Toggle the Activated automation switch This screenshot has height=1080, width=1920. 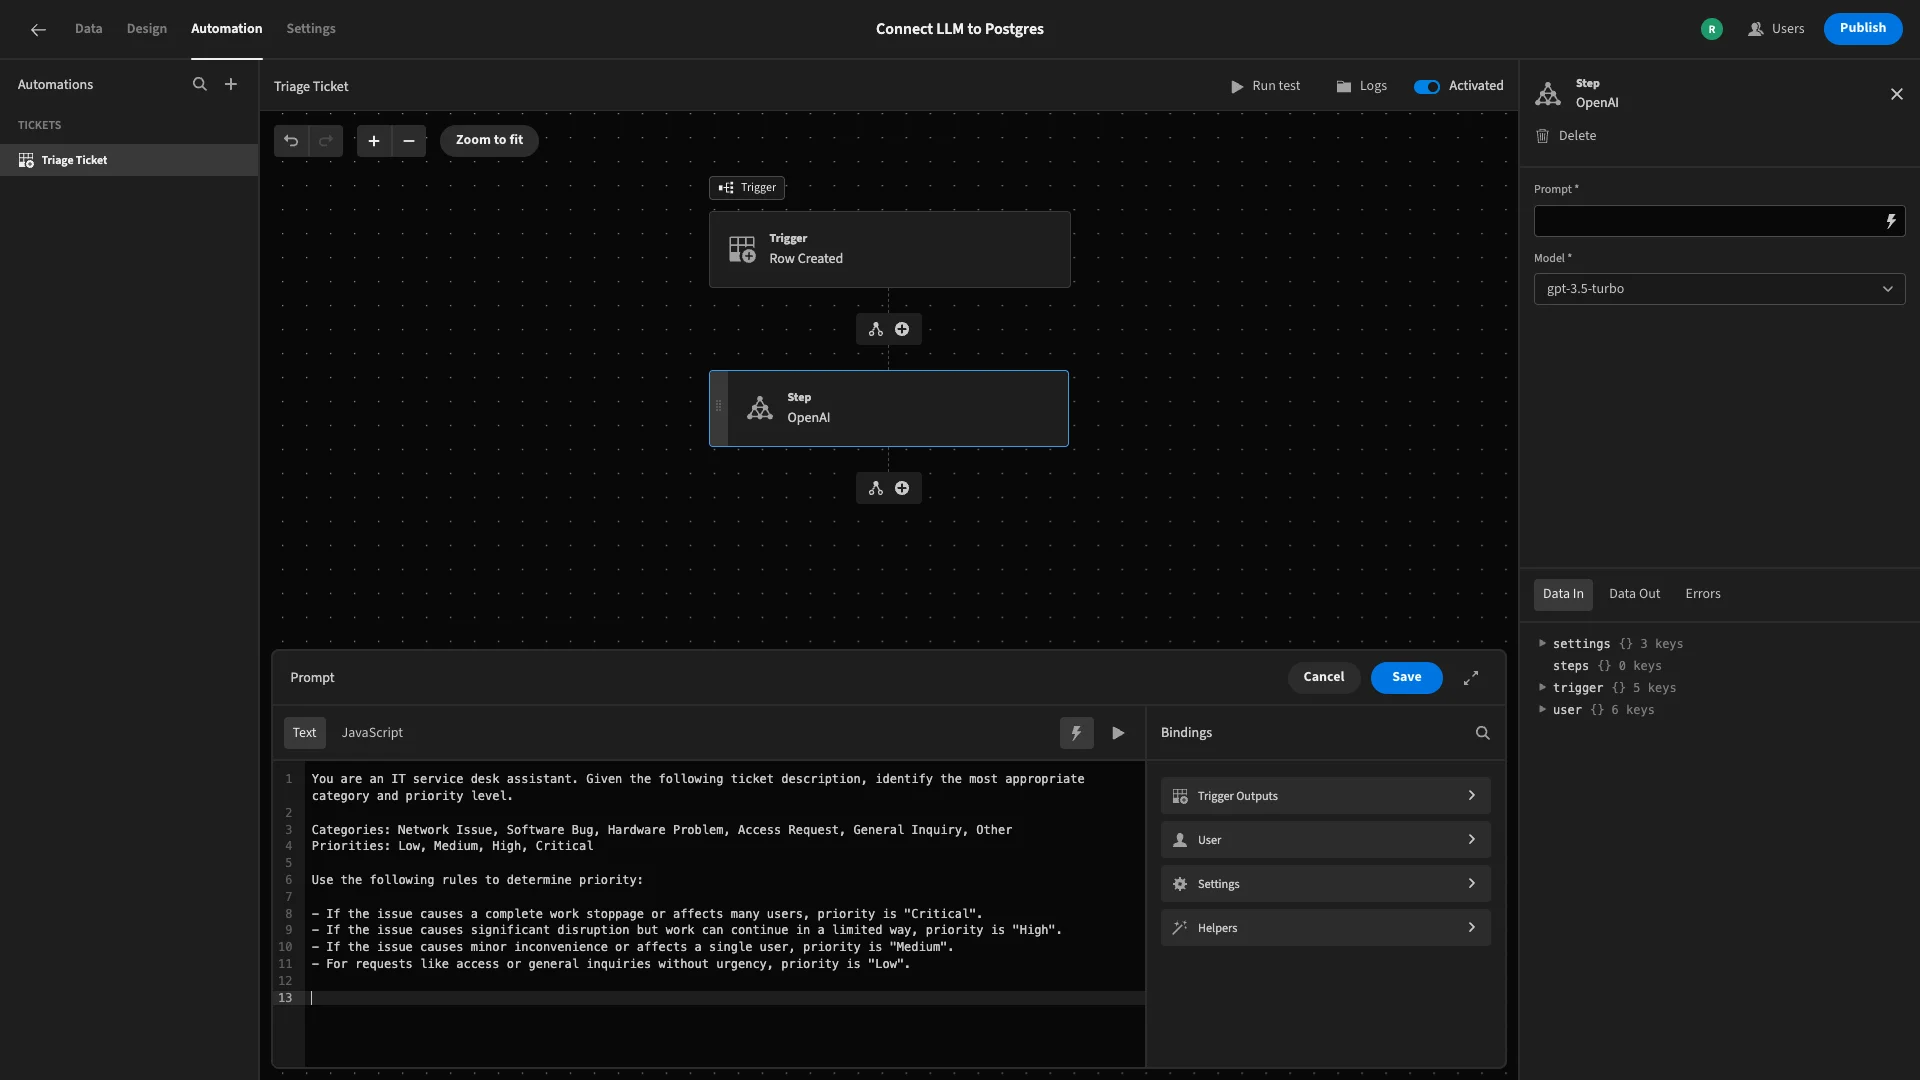tap(1427, 87)
